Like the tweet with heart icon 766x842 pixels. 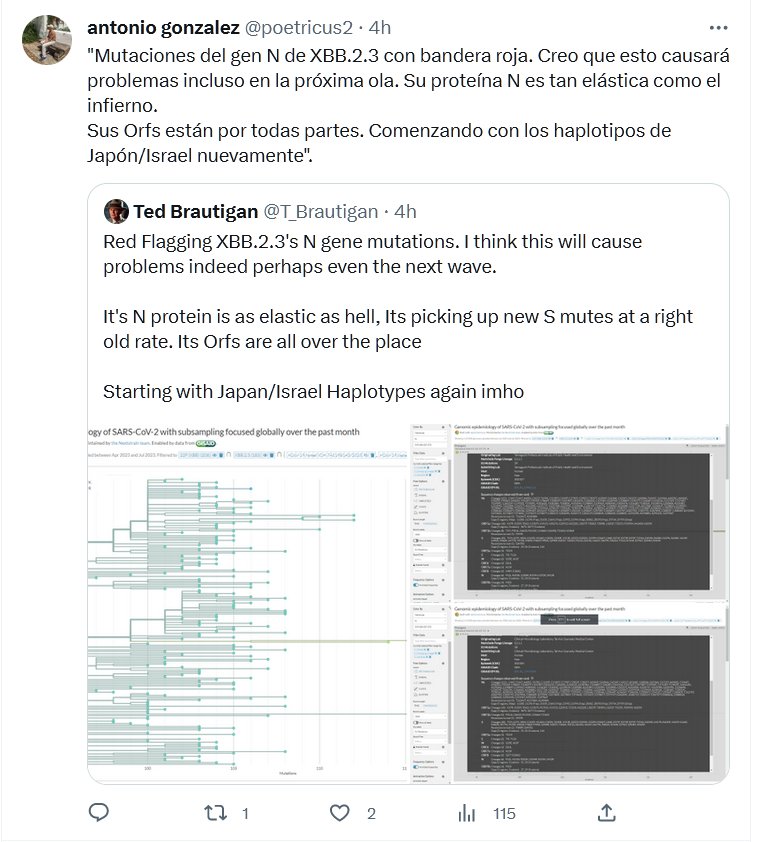pos(341,812)
